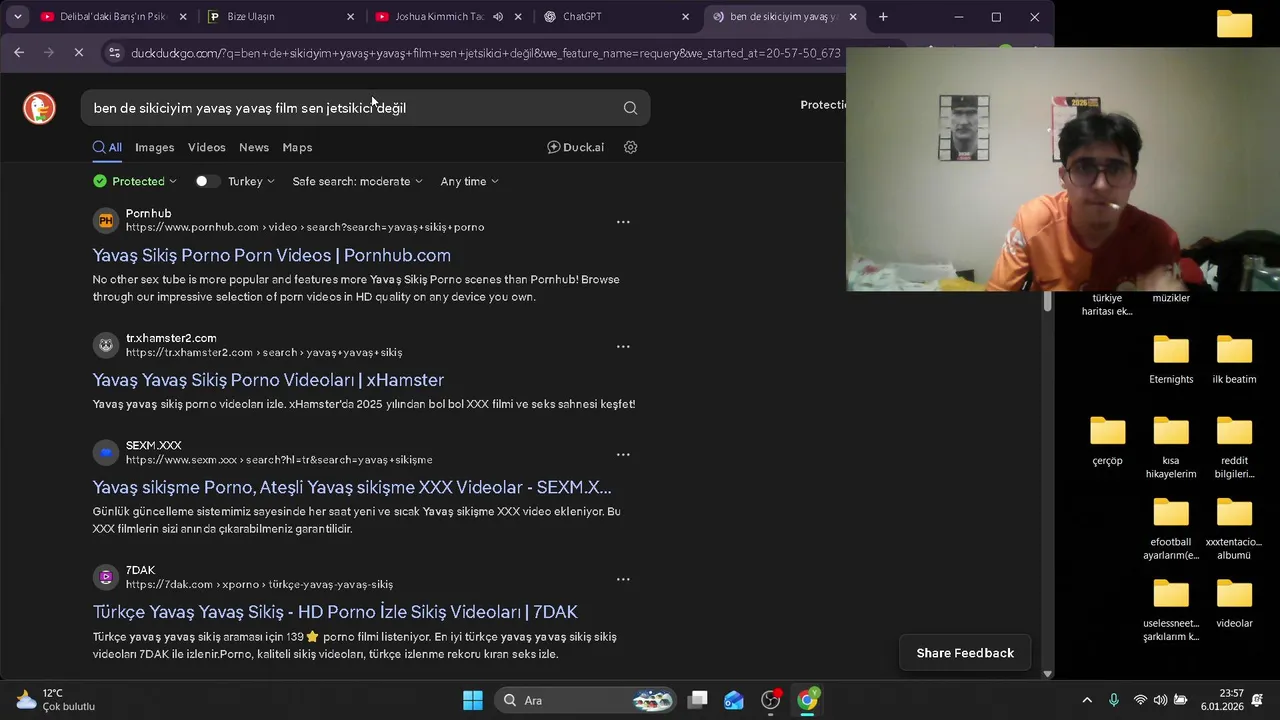Open the Windows Start menu
Image resolution: width=1280 pixels, height=720 pixels.
click(473, 700)
